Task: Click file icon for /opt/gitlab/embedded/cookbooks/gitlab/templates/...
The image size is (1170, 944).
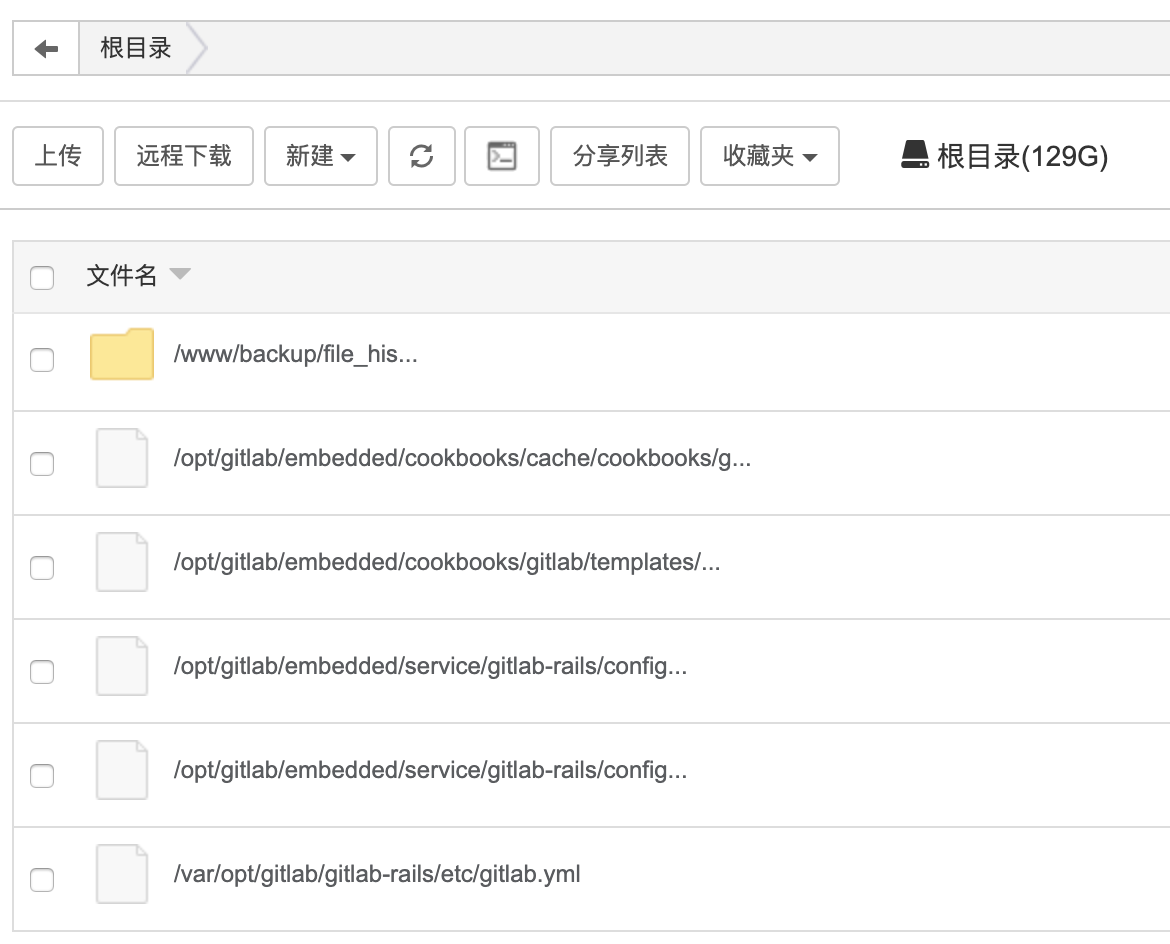Action: point(122,562)
